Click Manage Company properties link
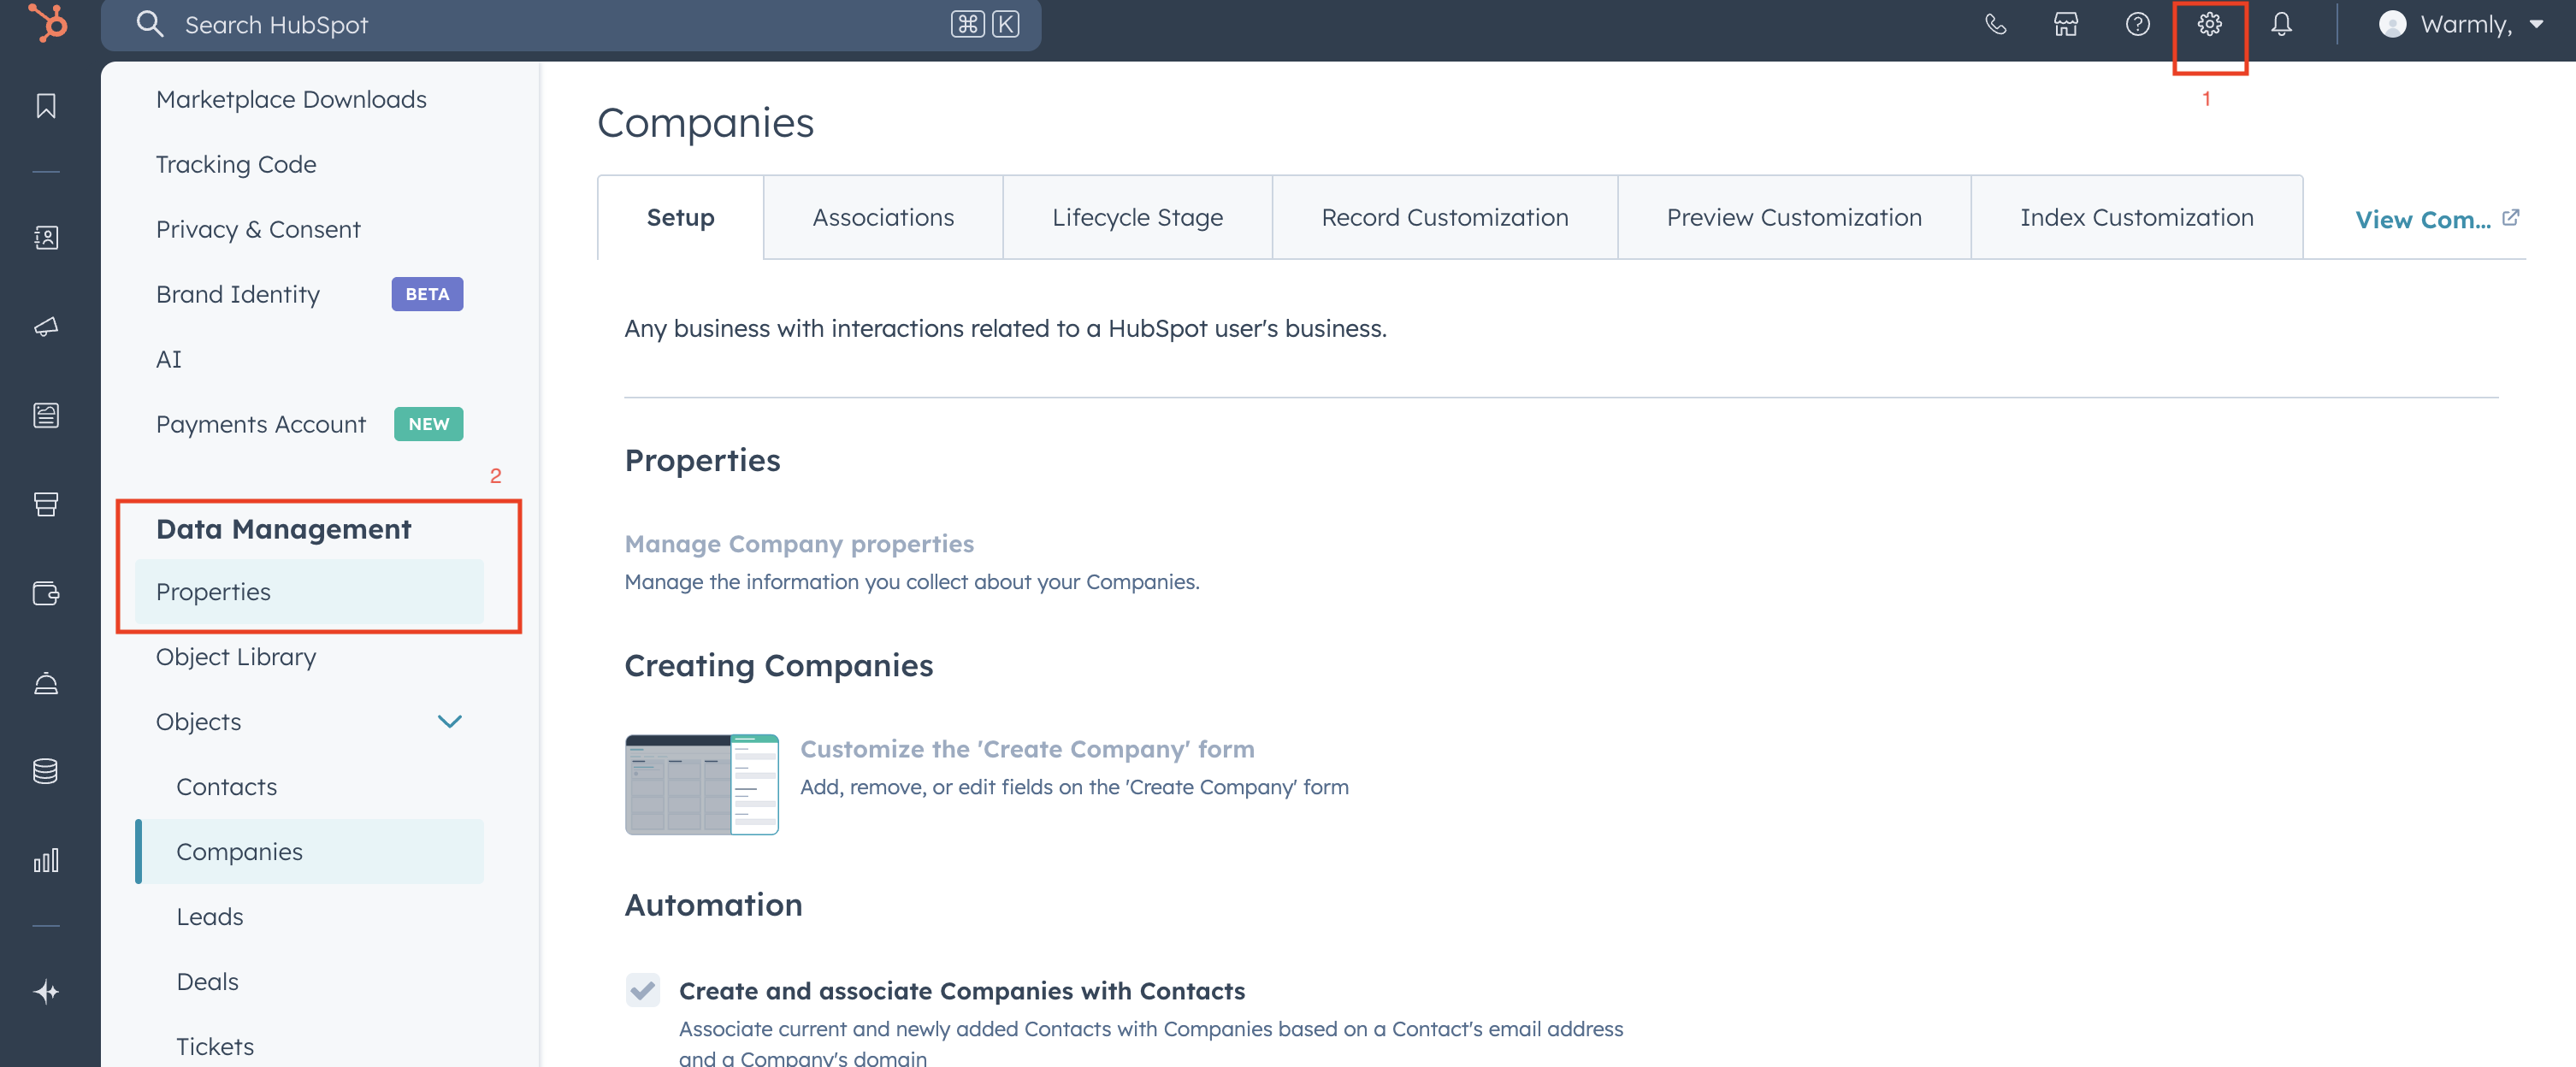Screen dimensions: 2576x1067 click(799, 543)
